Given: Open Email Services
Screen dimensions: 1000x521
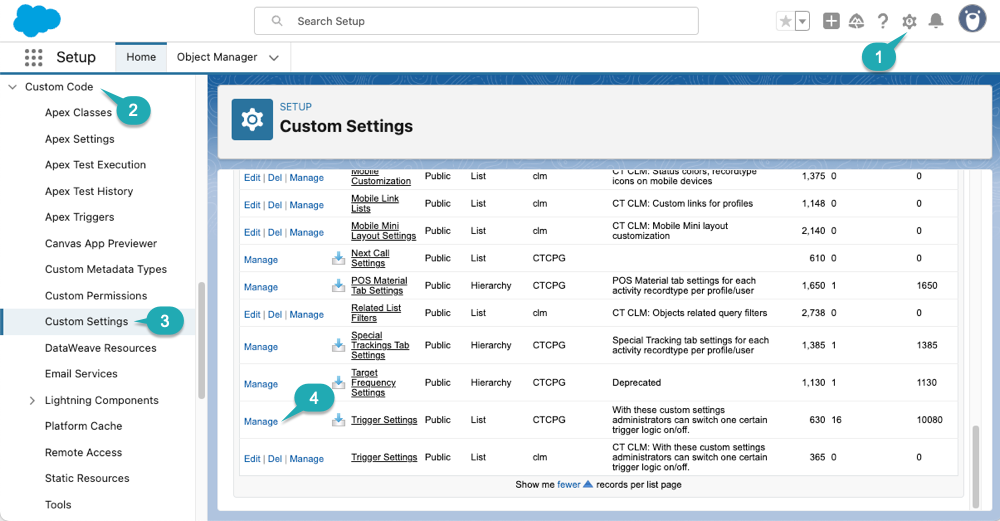Looking at the screenshot, I should [81, 374].
